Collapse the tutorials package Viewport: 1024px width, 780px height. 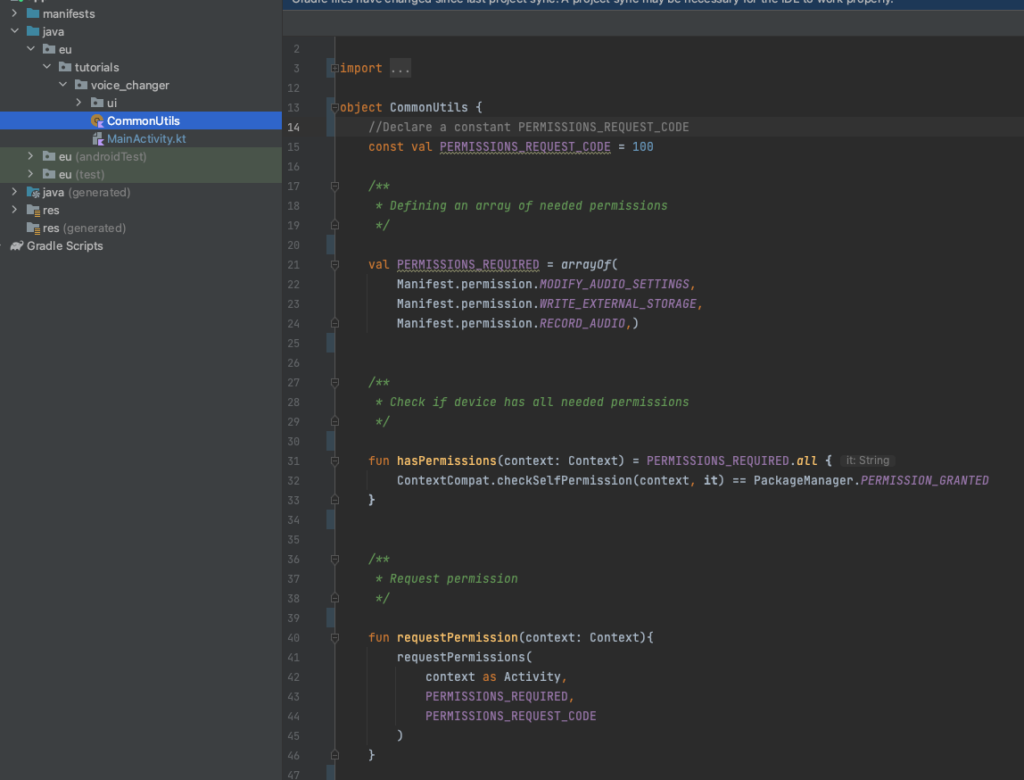(x=46, y=67)
